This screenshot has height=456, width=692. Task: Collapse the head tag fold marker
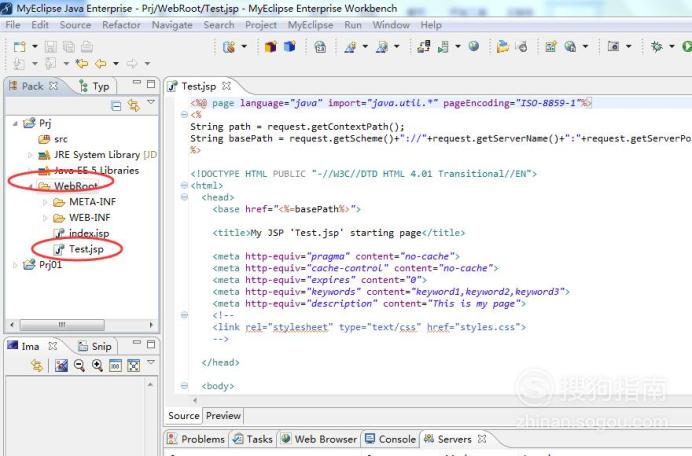click(184, 197)
